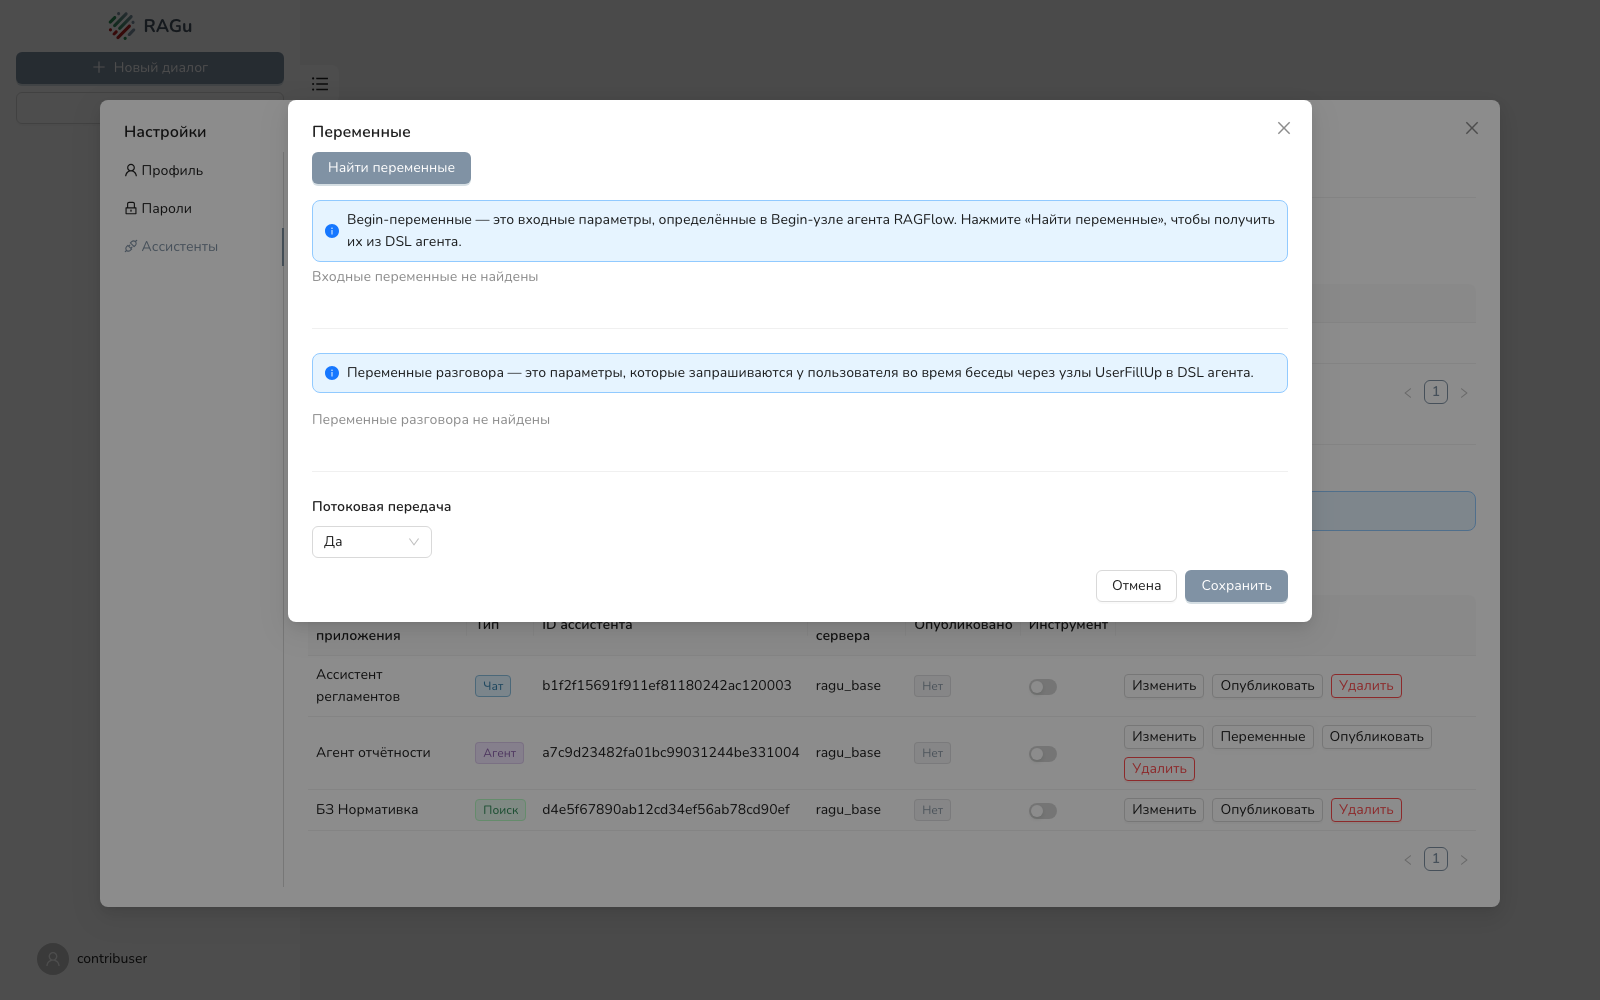Toggle the Инструмент switch for БЗ Нормативка
Screen dimensions: 1600x1000
1043,811
